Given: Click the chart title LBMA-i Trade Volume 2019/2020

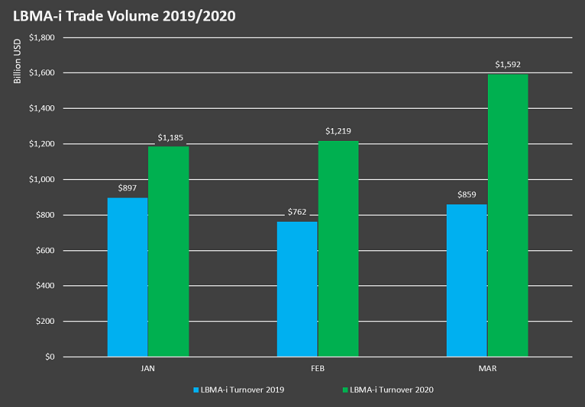Looking at the screenshot, I should [x=124, y=16].
